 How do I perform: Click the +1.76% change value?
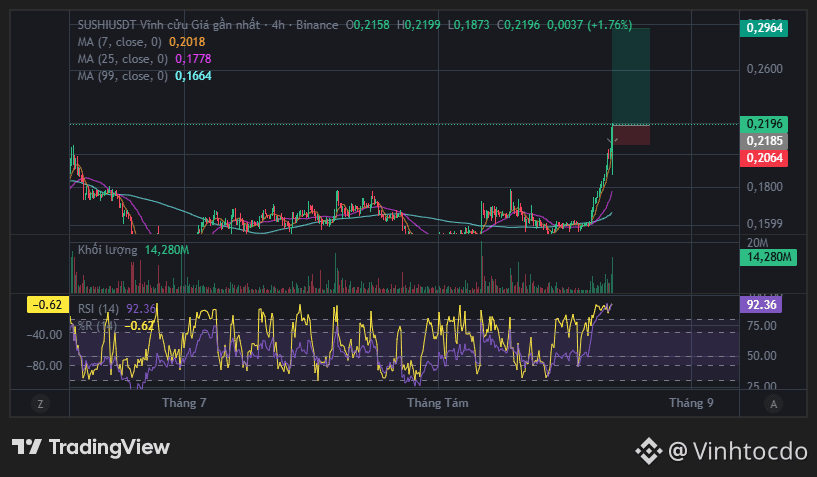click(610, 25)
